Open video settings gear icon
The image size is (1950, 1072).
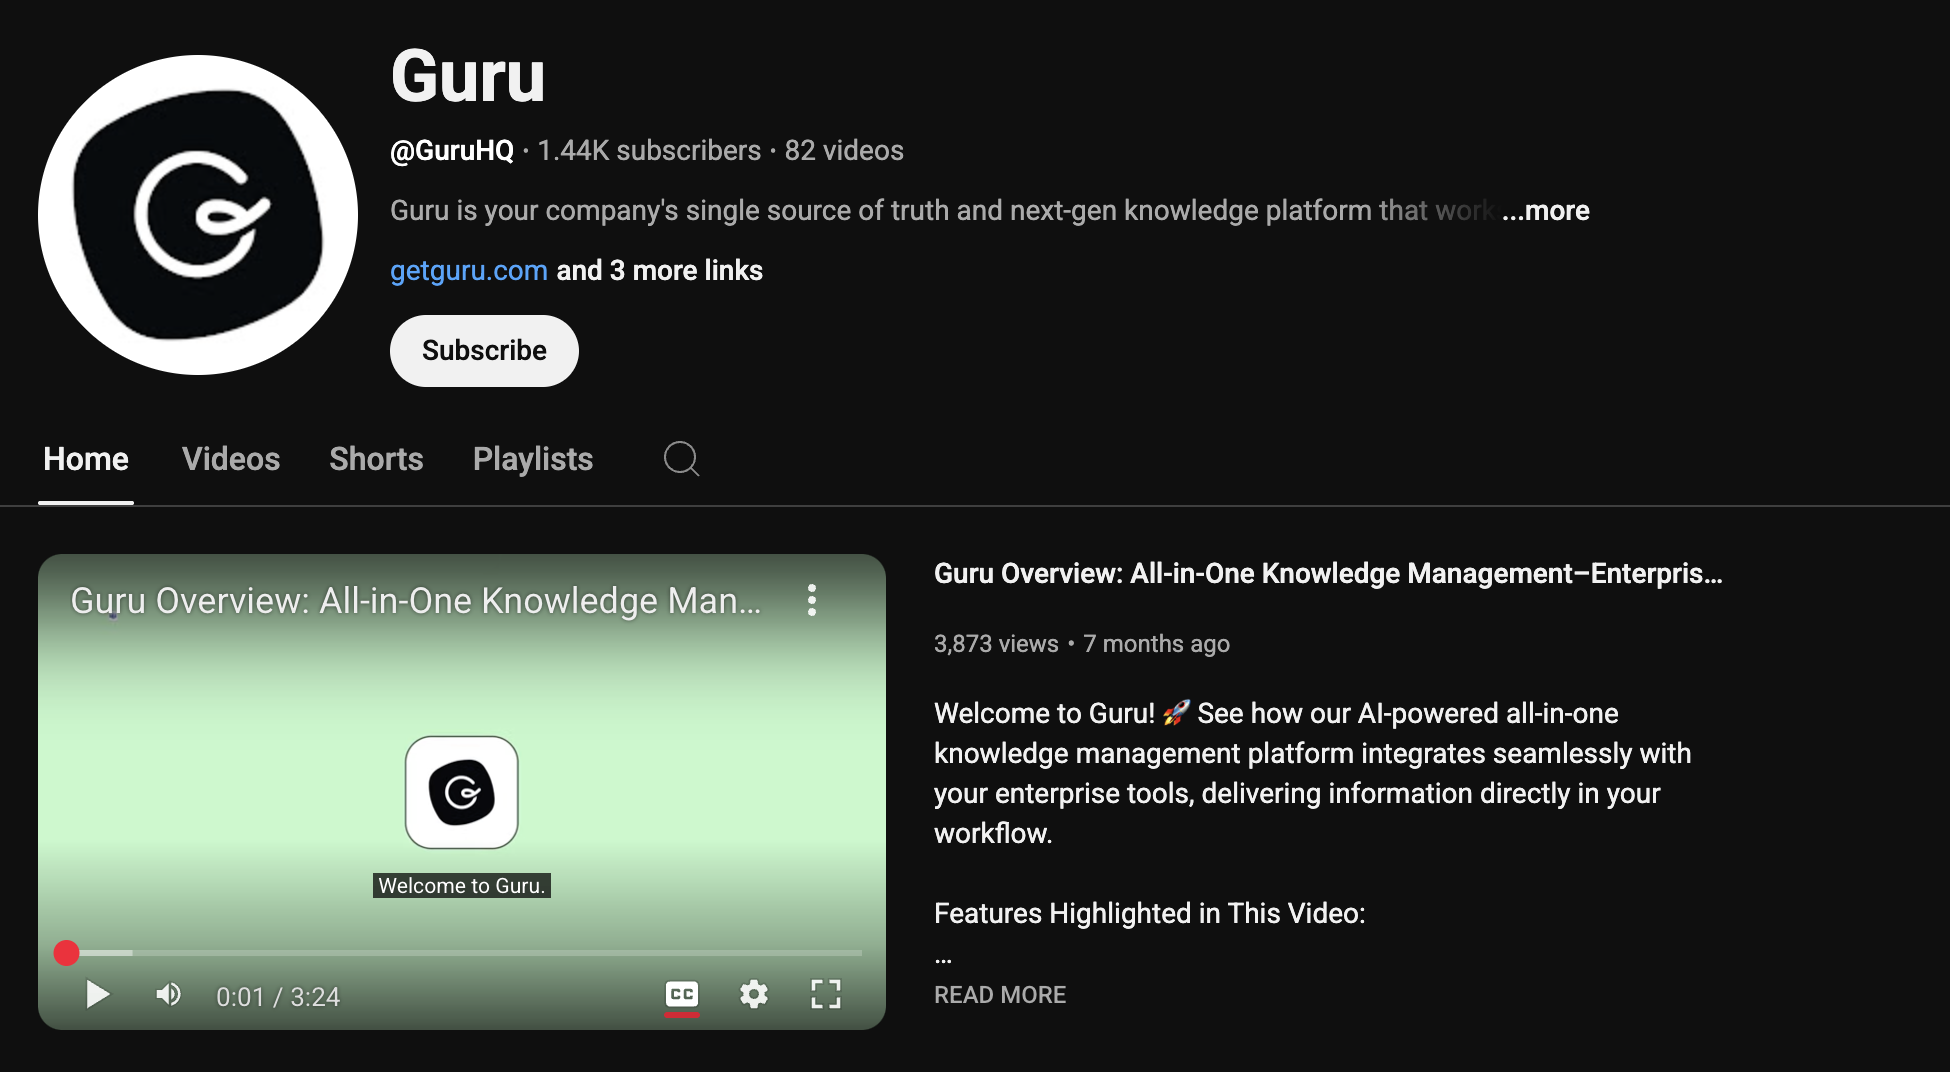[754, 995]
